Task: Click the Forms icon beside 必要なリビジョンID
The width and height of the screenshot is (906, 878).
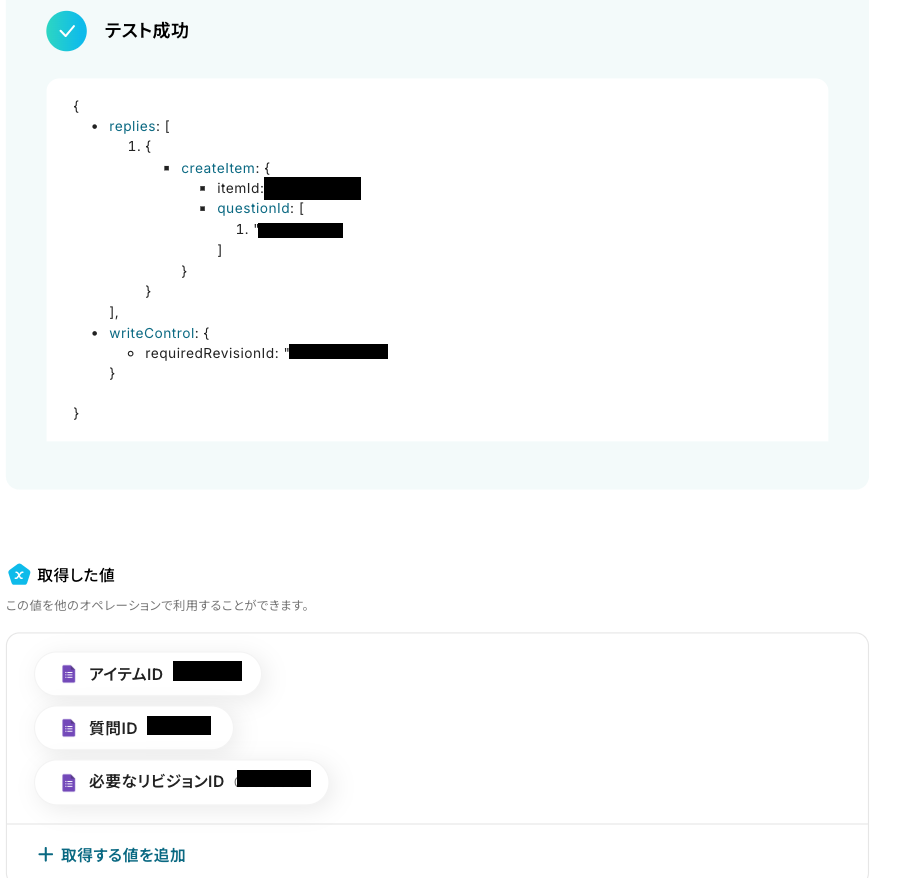Action: 68,782
